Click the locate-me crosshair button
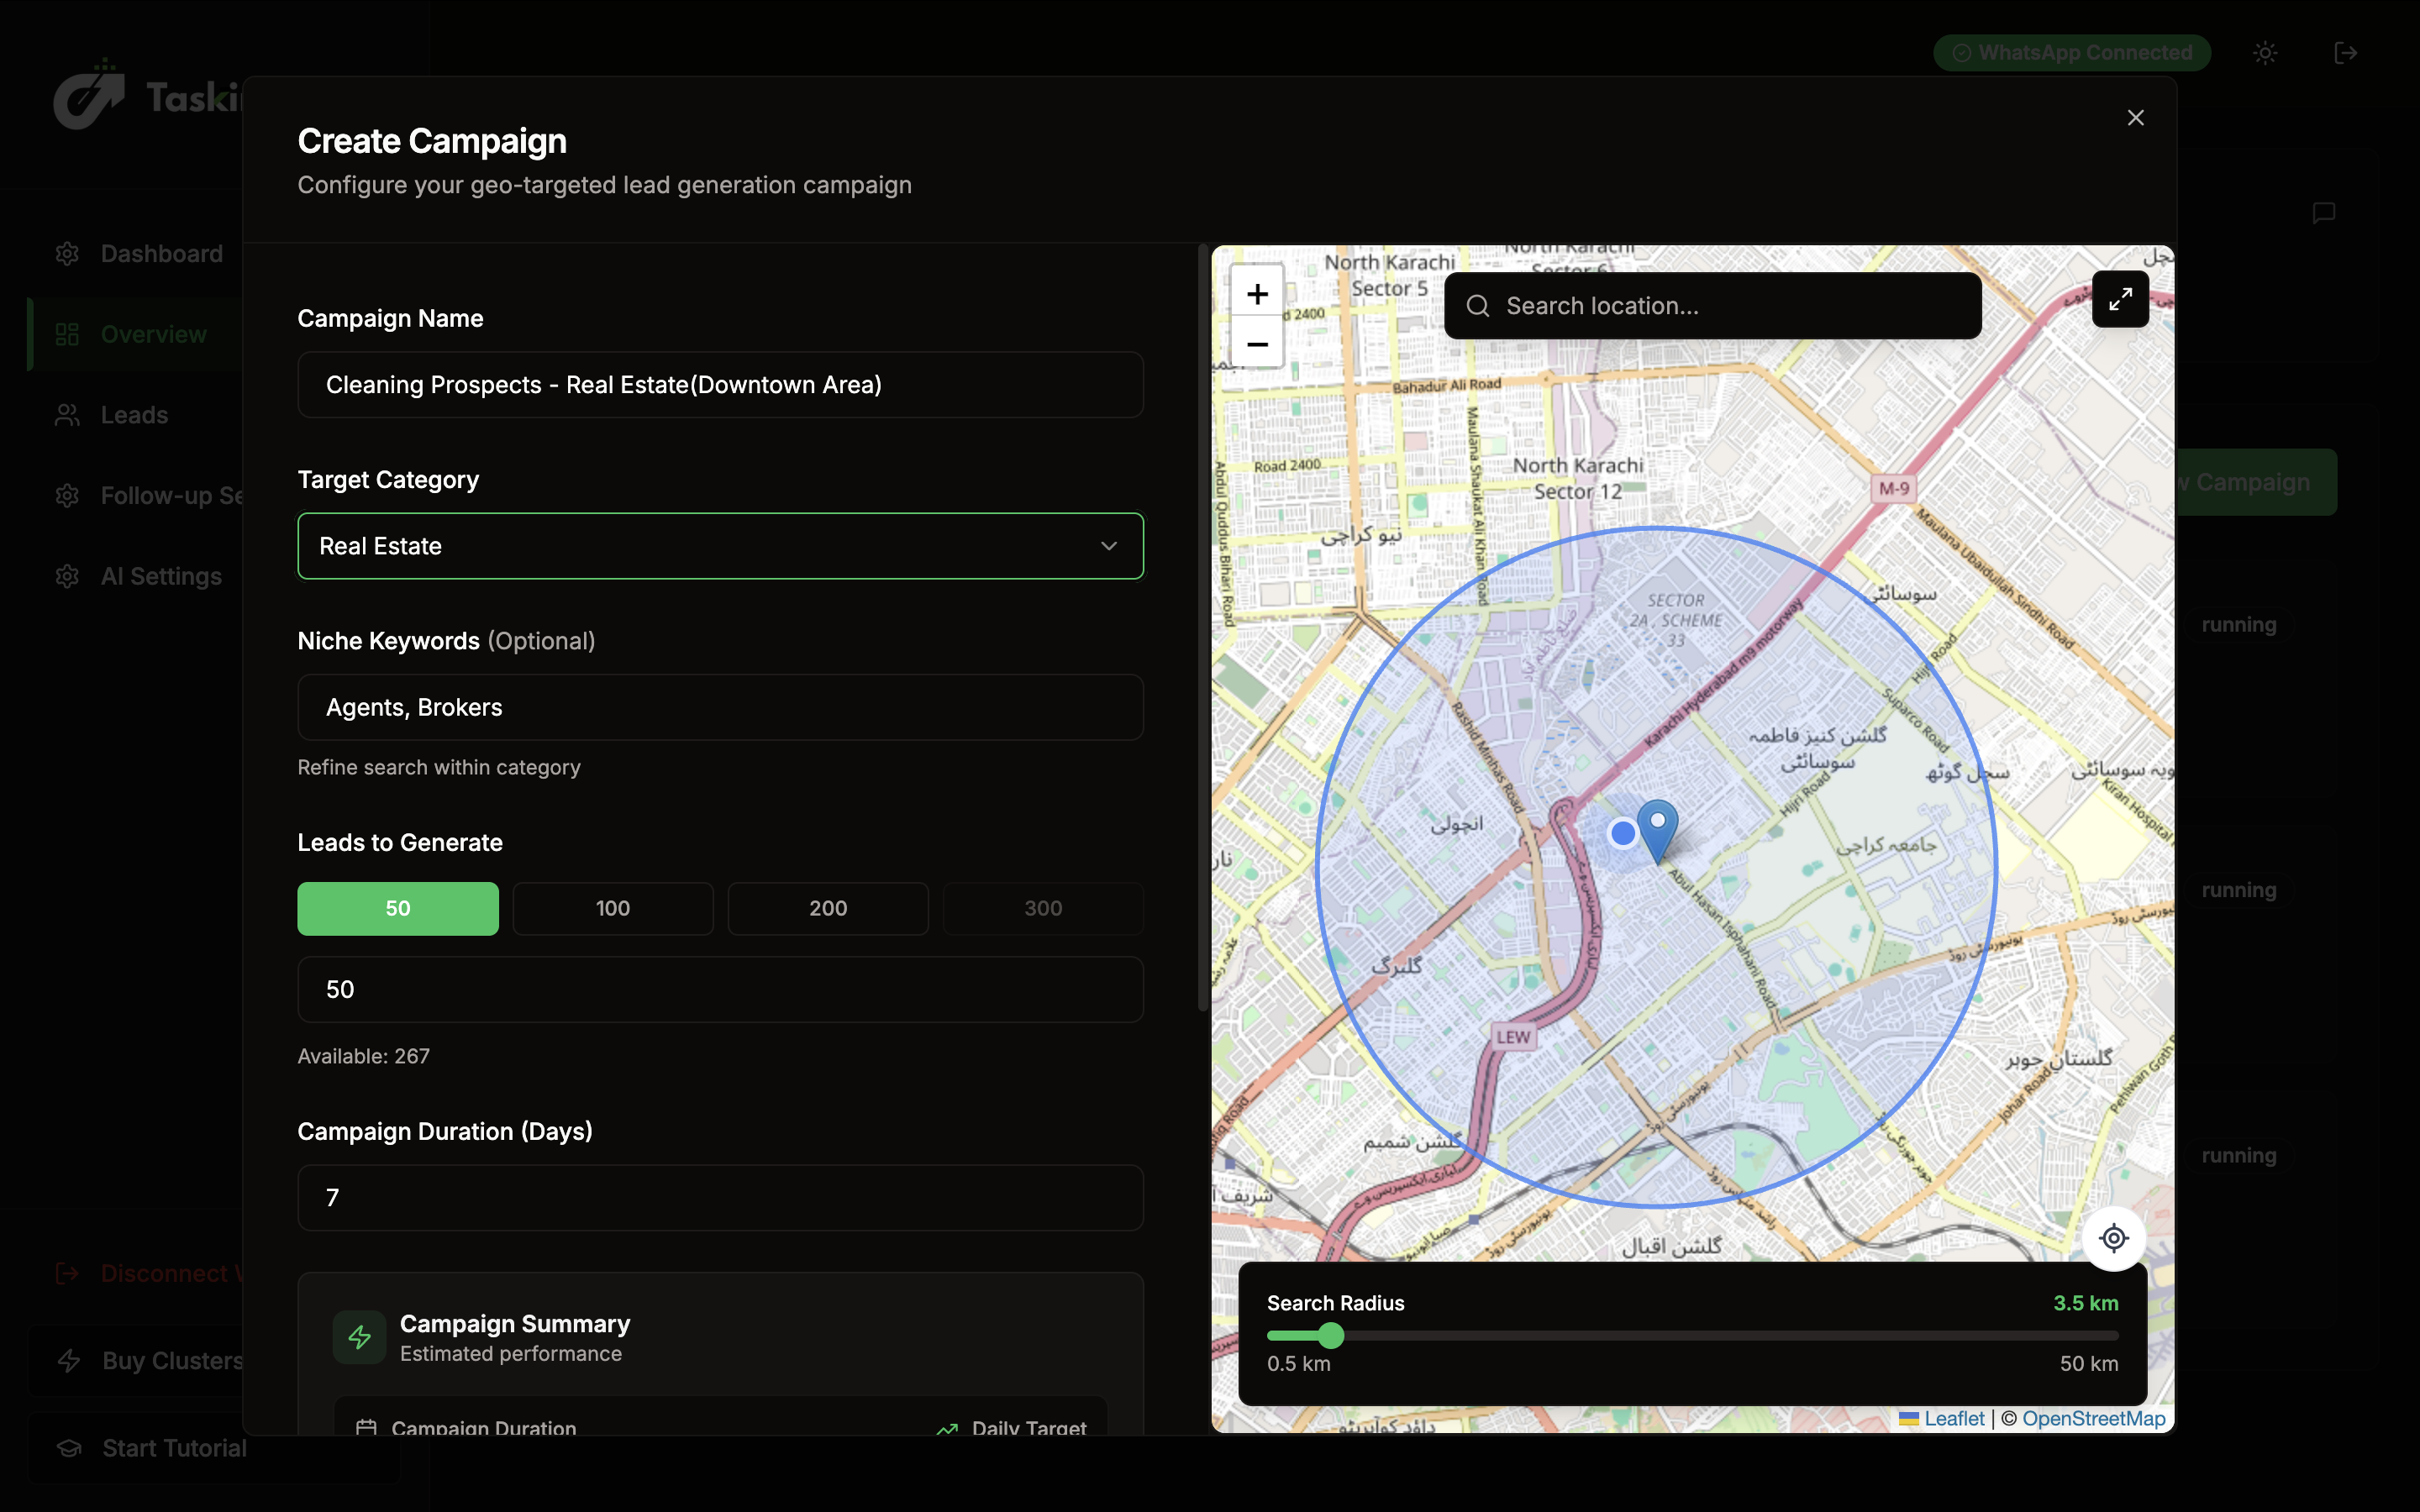The height and width of the screenshot is (1512, 2420). [2113, 1238]
